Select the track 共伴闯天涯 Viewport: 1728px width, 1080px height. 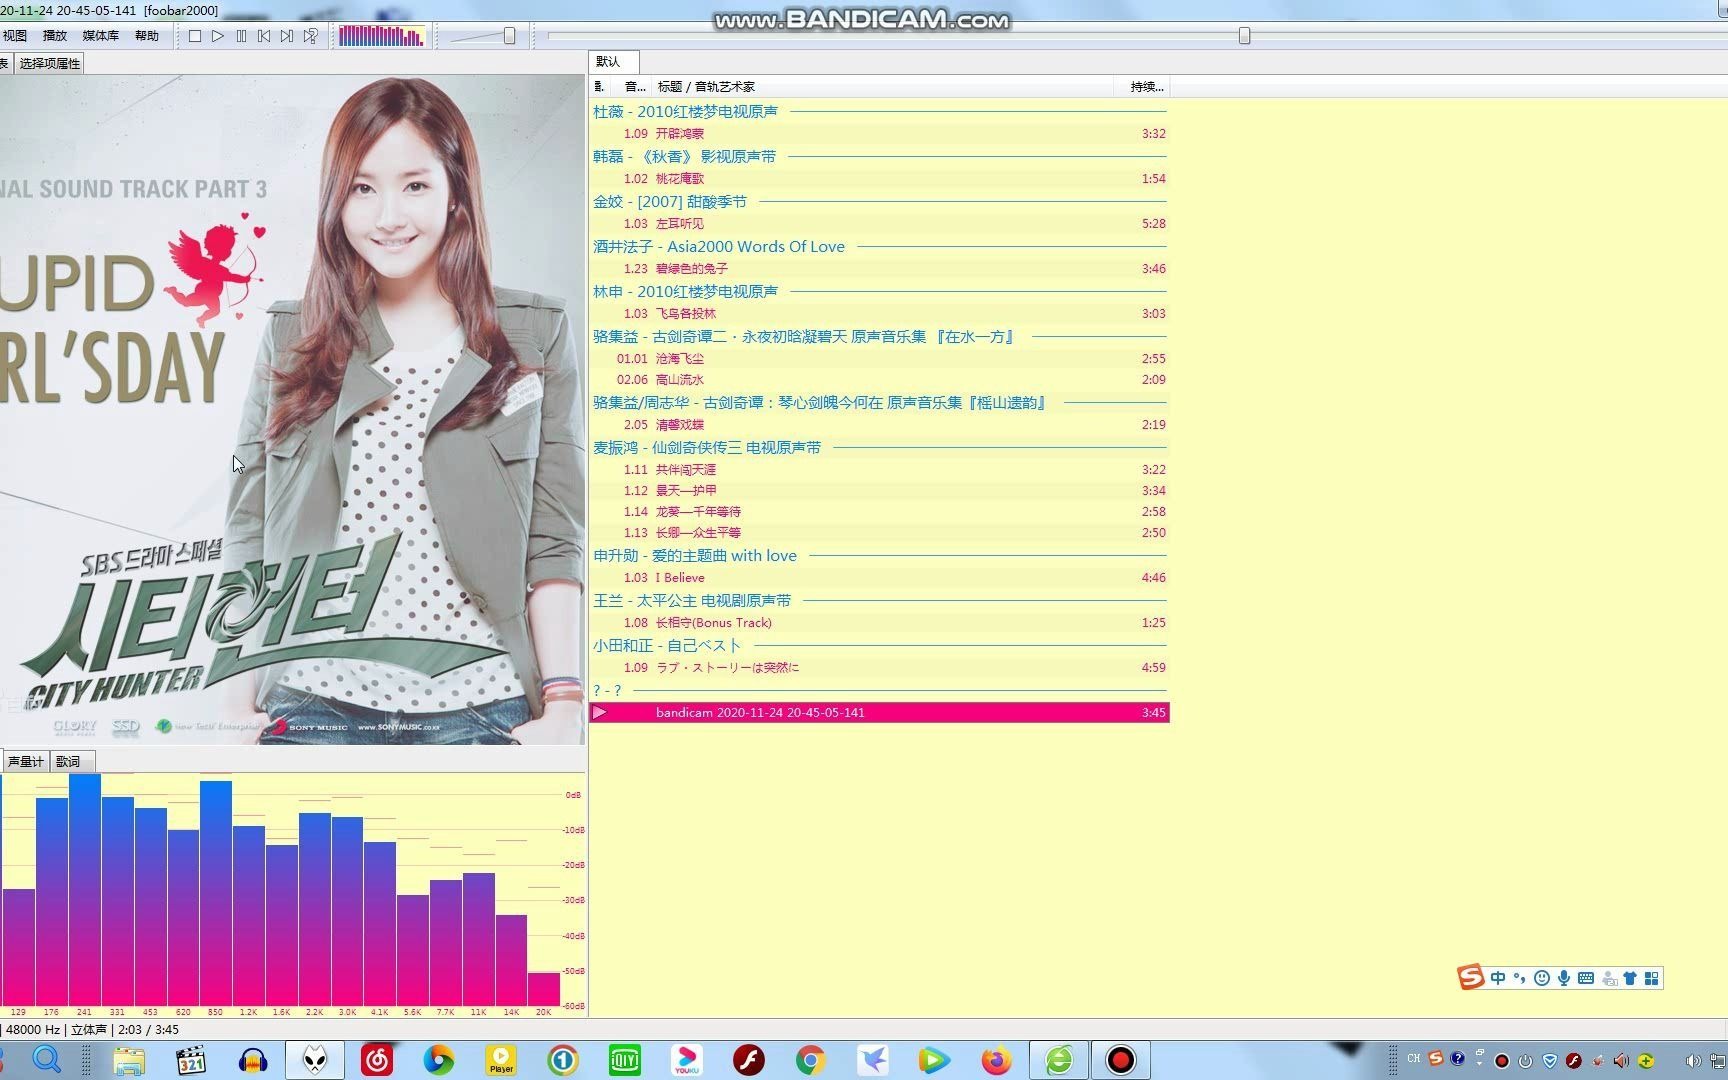tap(879, 470)
